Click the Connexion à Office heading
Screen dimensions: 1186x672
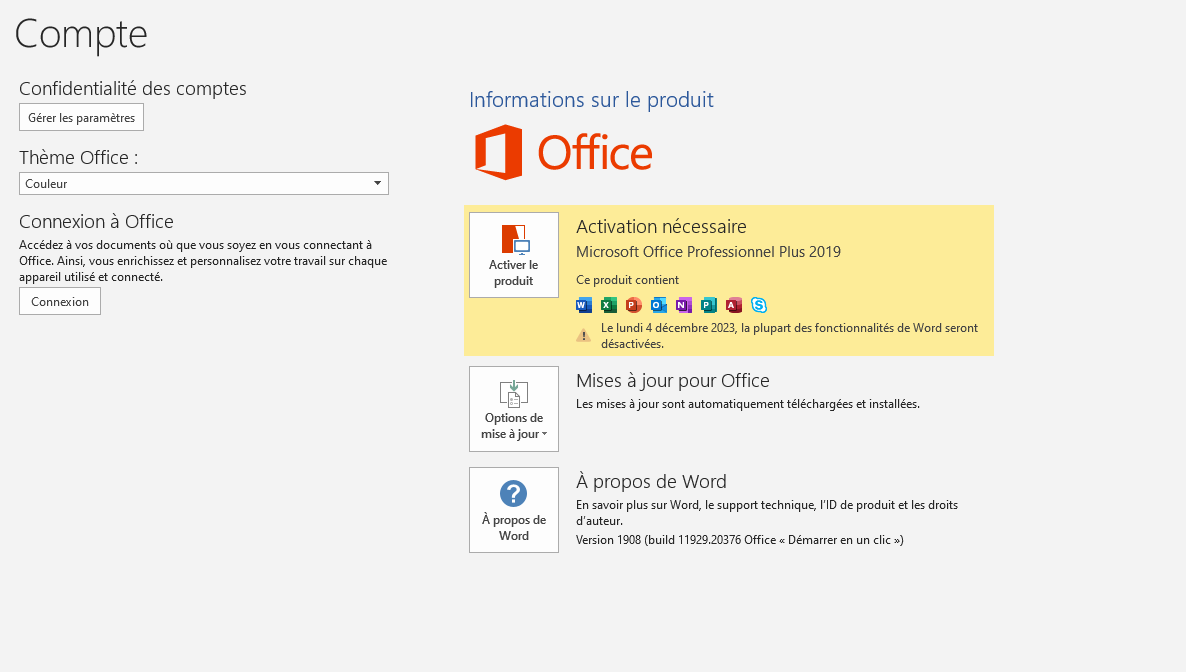tap(96, 221)
